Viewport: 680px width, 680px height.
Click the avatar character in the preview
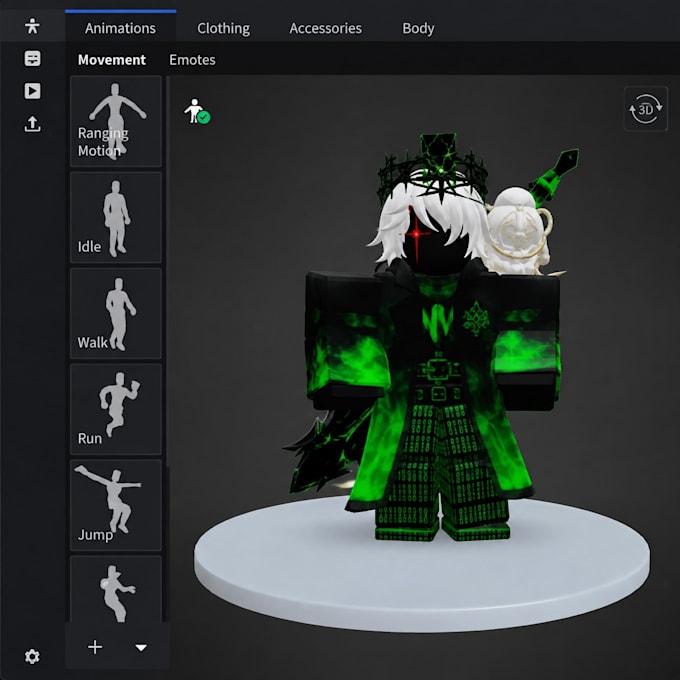(x=434, y=338)
